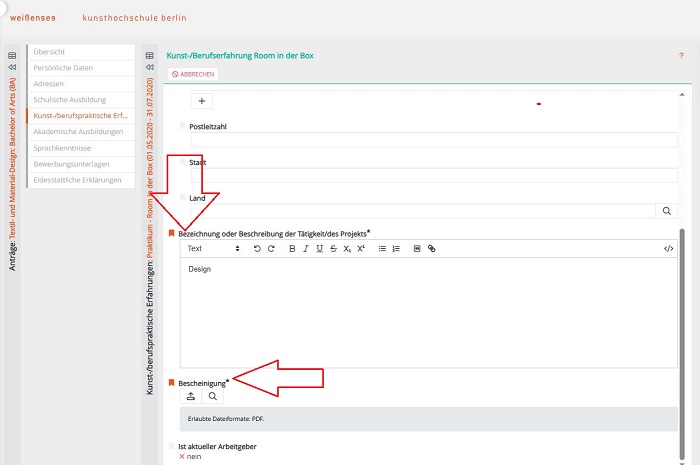Collapse the Kunst-/berufspraktische Erfahrungen panel

pyautogui.click(x=150, y=68)
